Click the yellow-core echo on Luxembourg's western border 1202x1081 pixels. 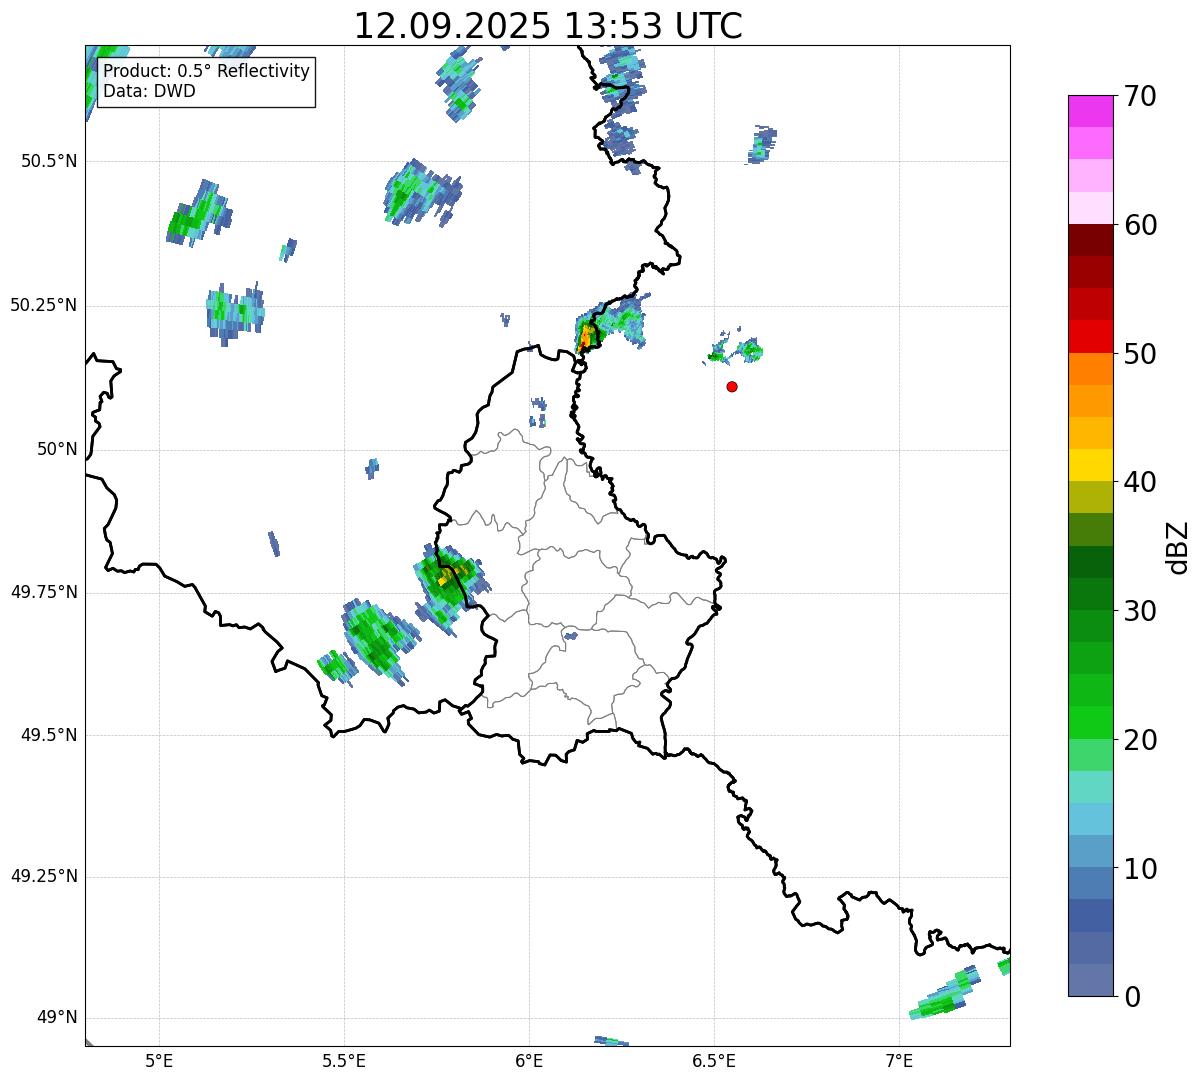(x=445, y=578)
